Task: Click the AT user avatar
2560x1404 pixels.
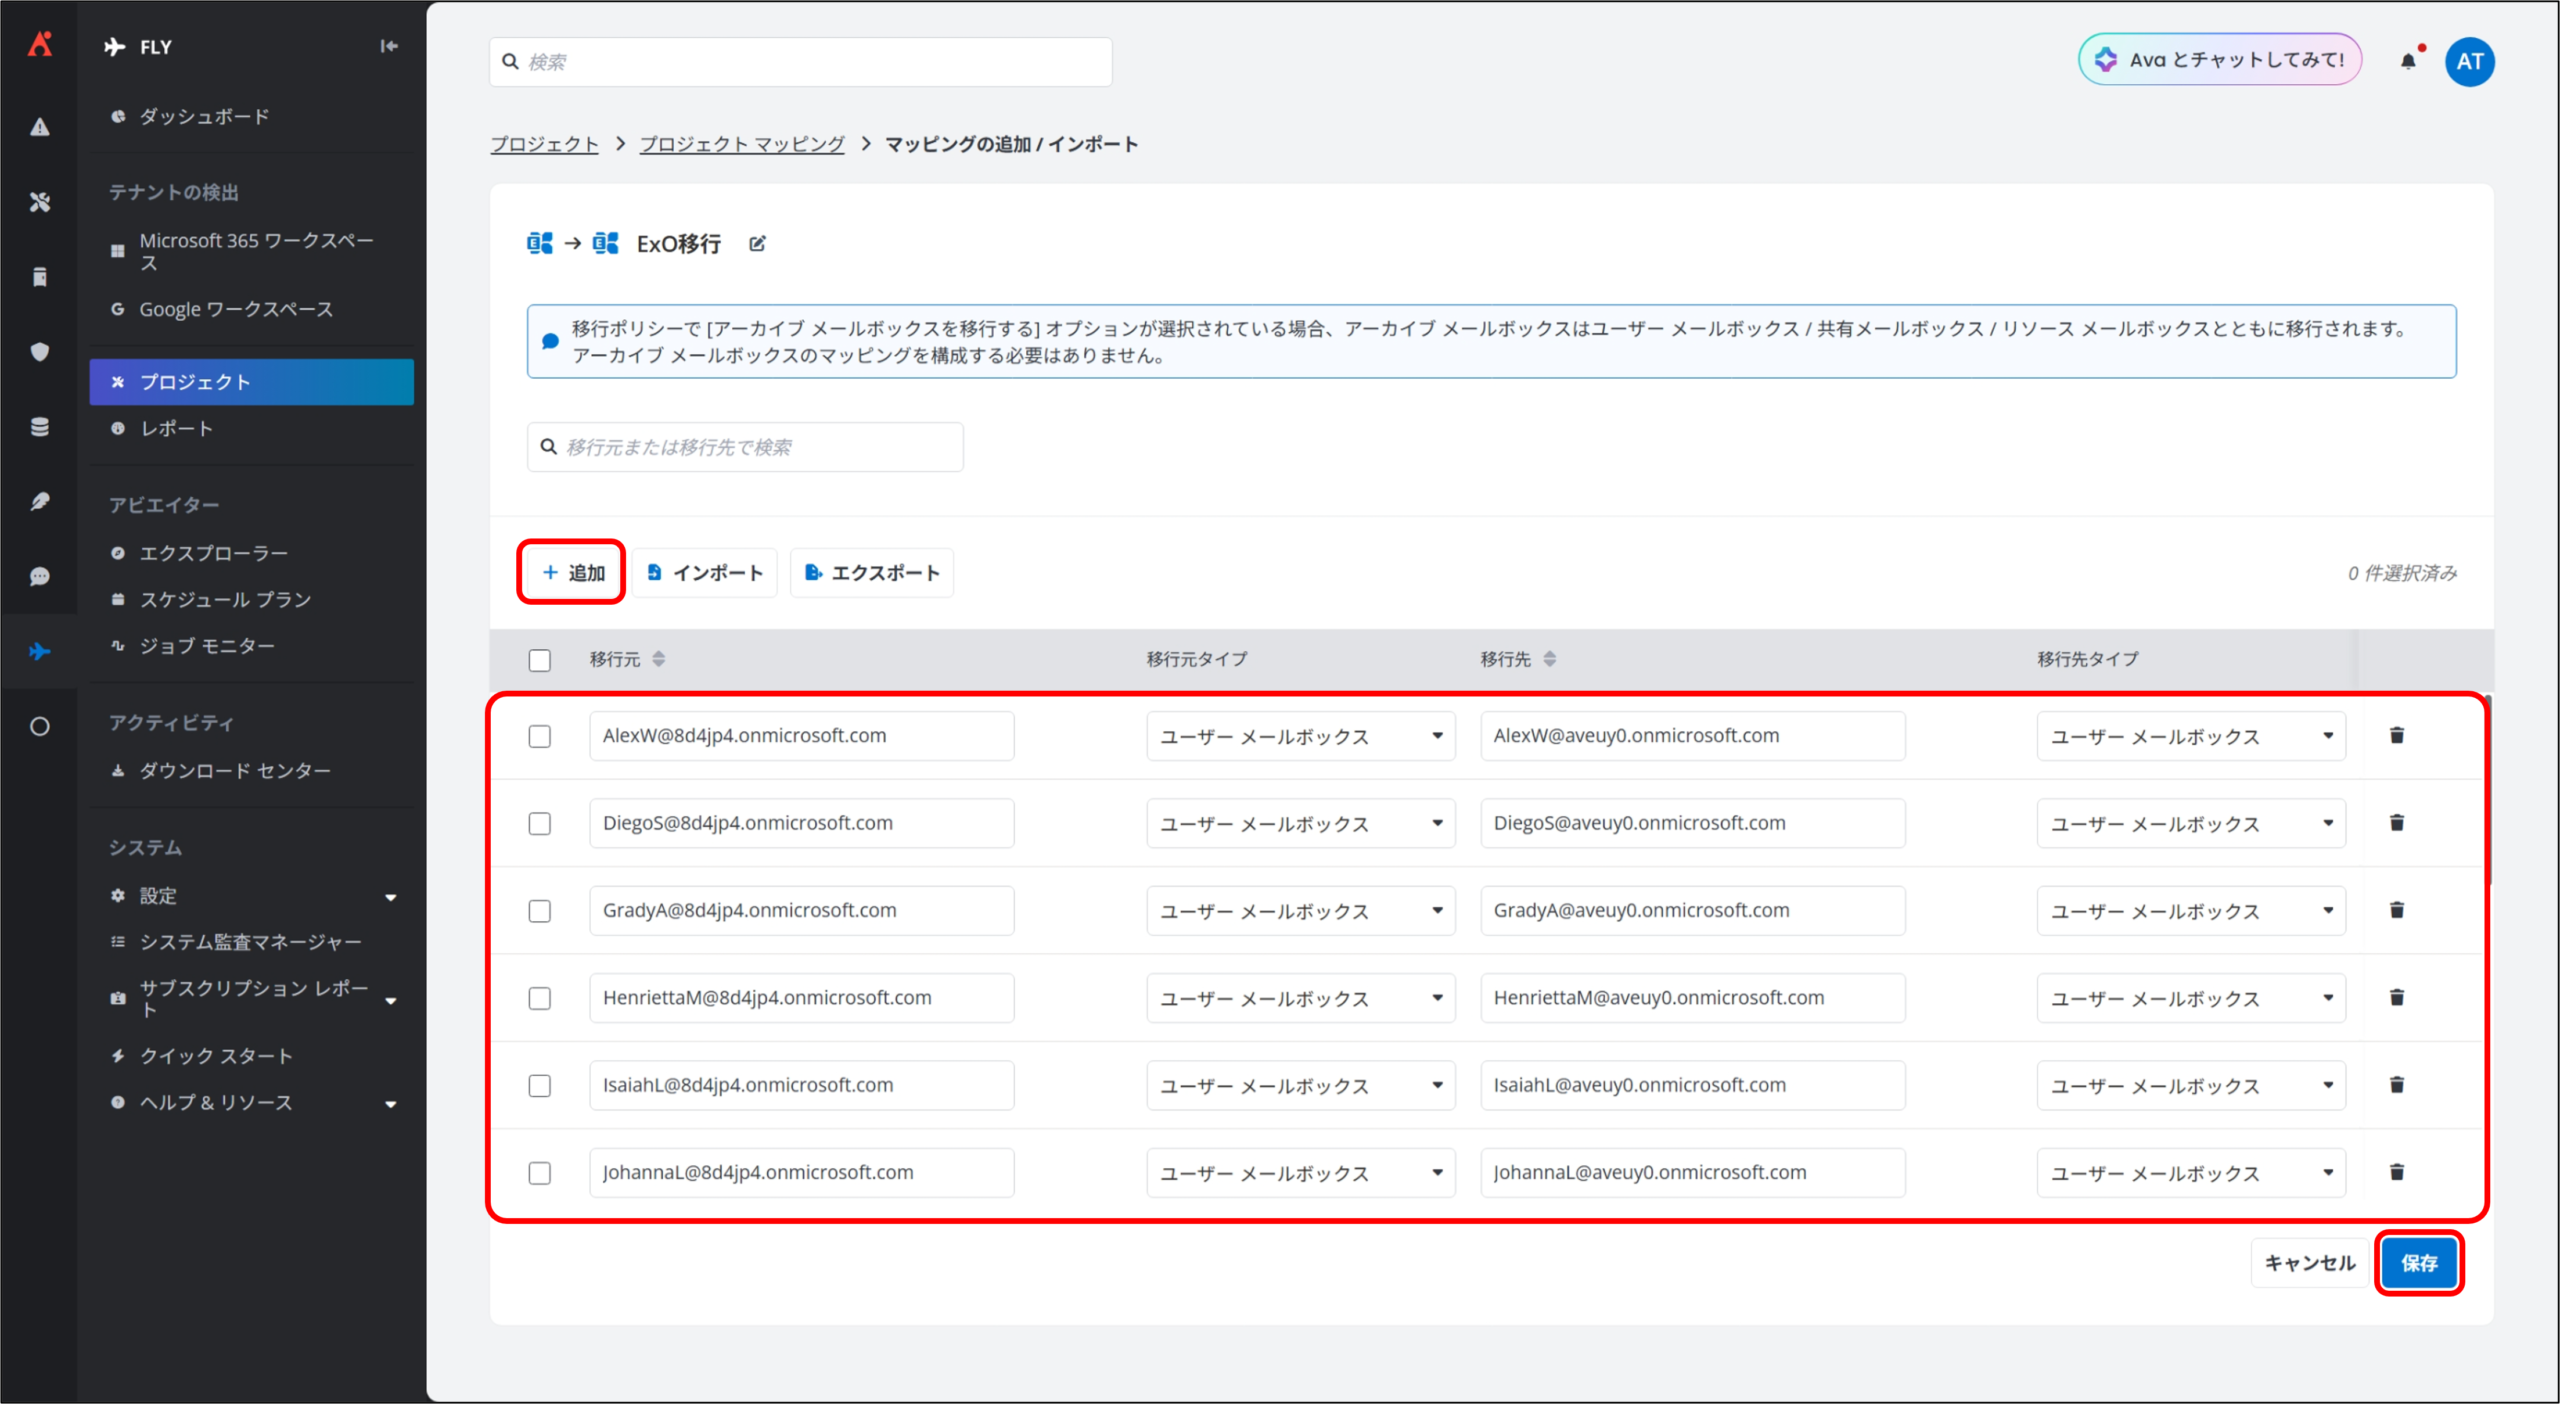Action: point(2469,61)
